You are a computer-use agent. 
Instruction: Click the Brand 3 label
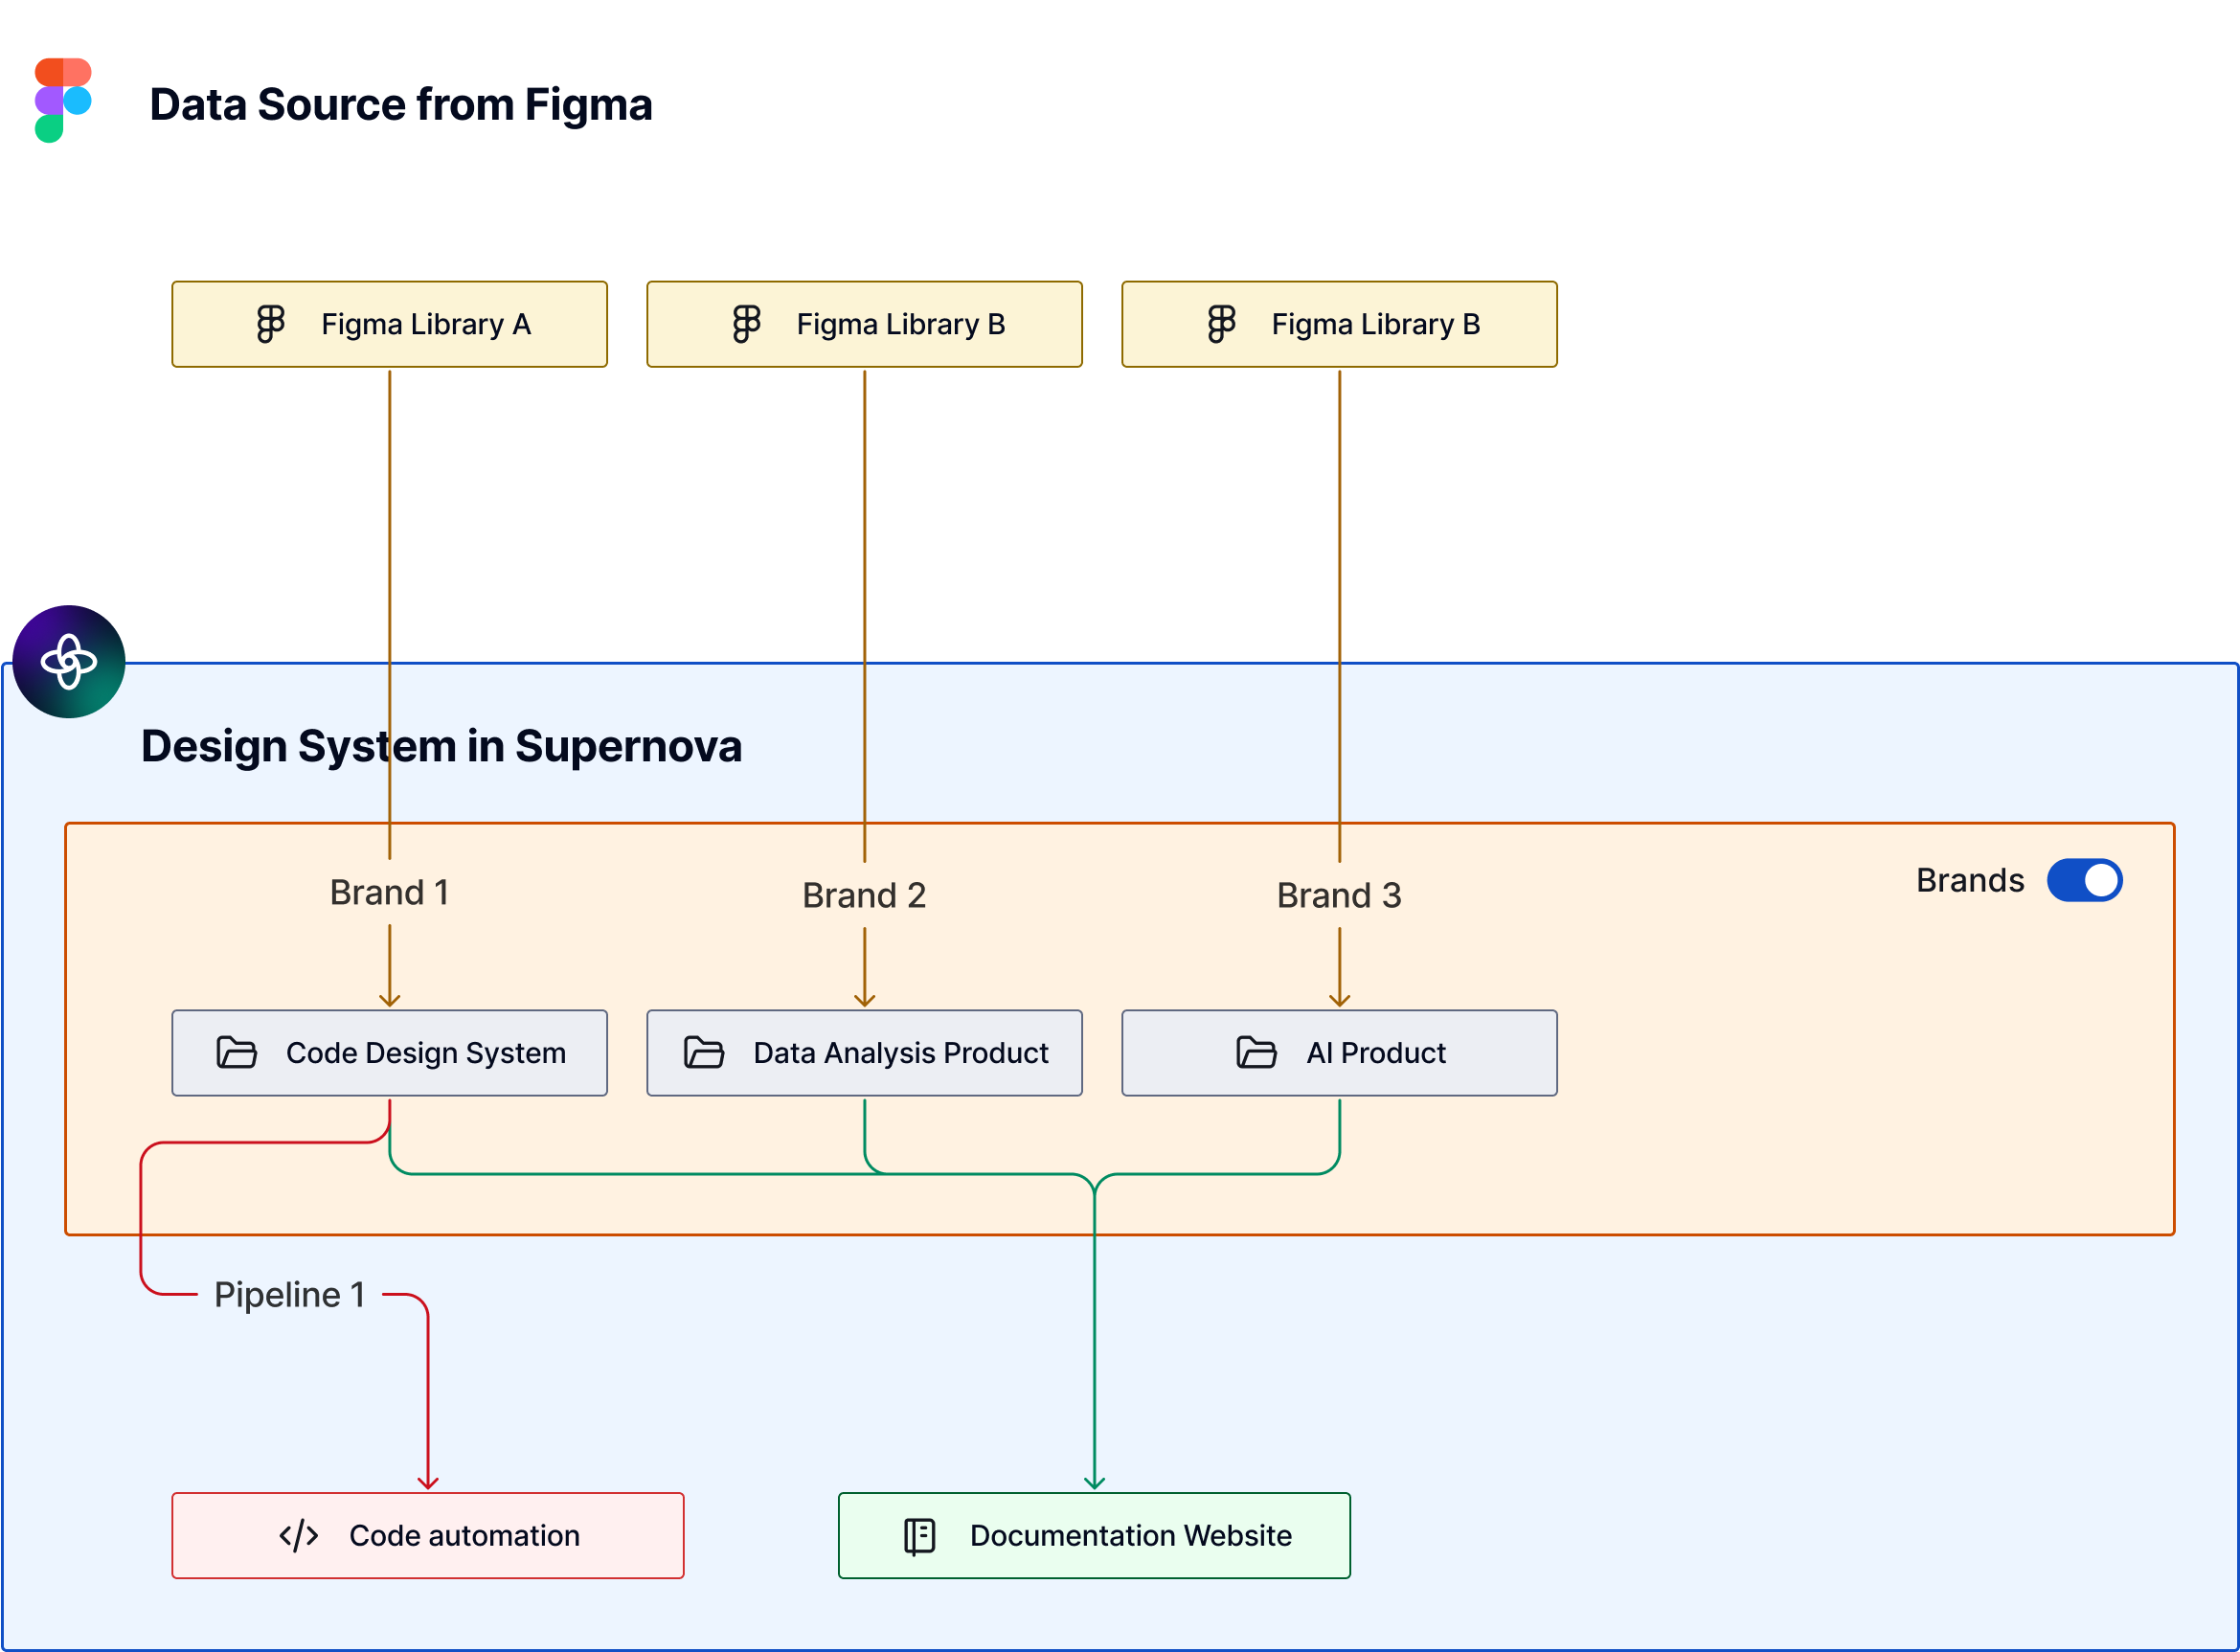(x=1340, y=895)
